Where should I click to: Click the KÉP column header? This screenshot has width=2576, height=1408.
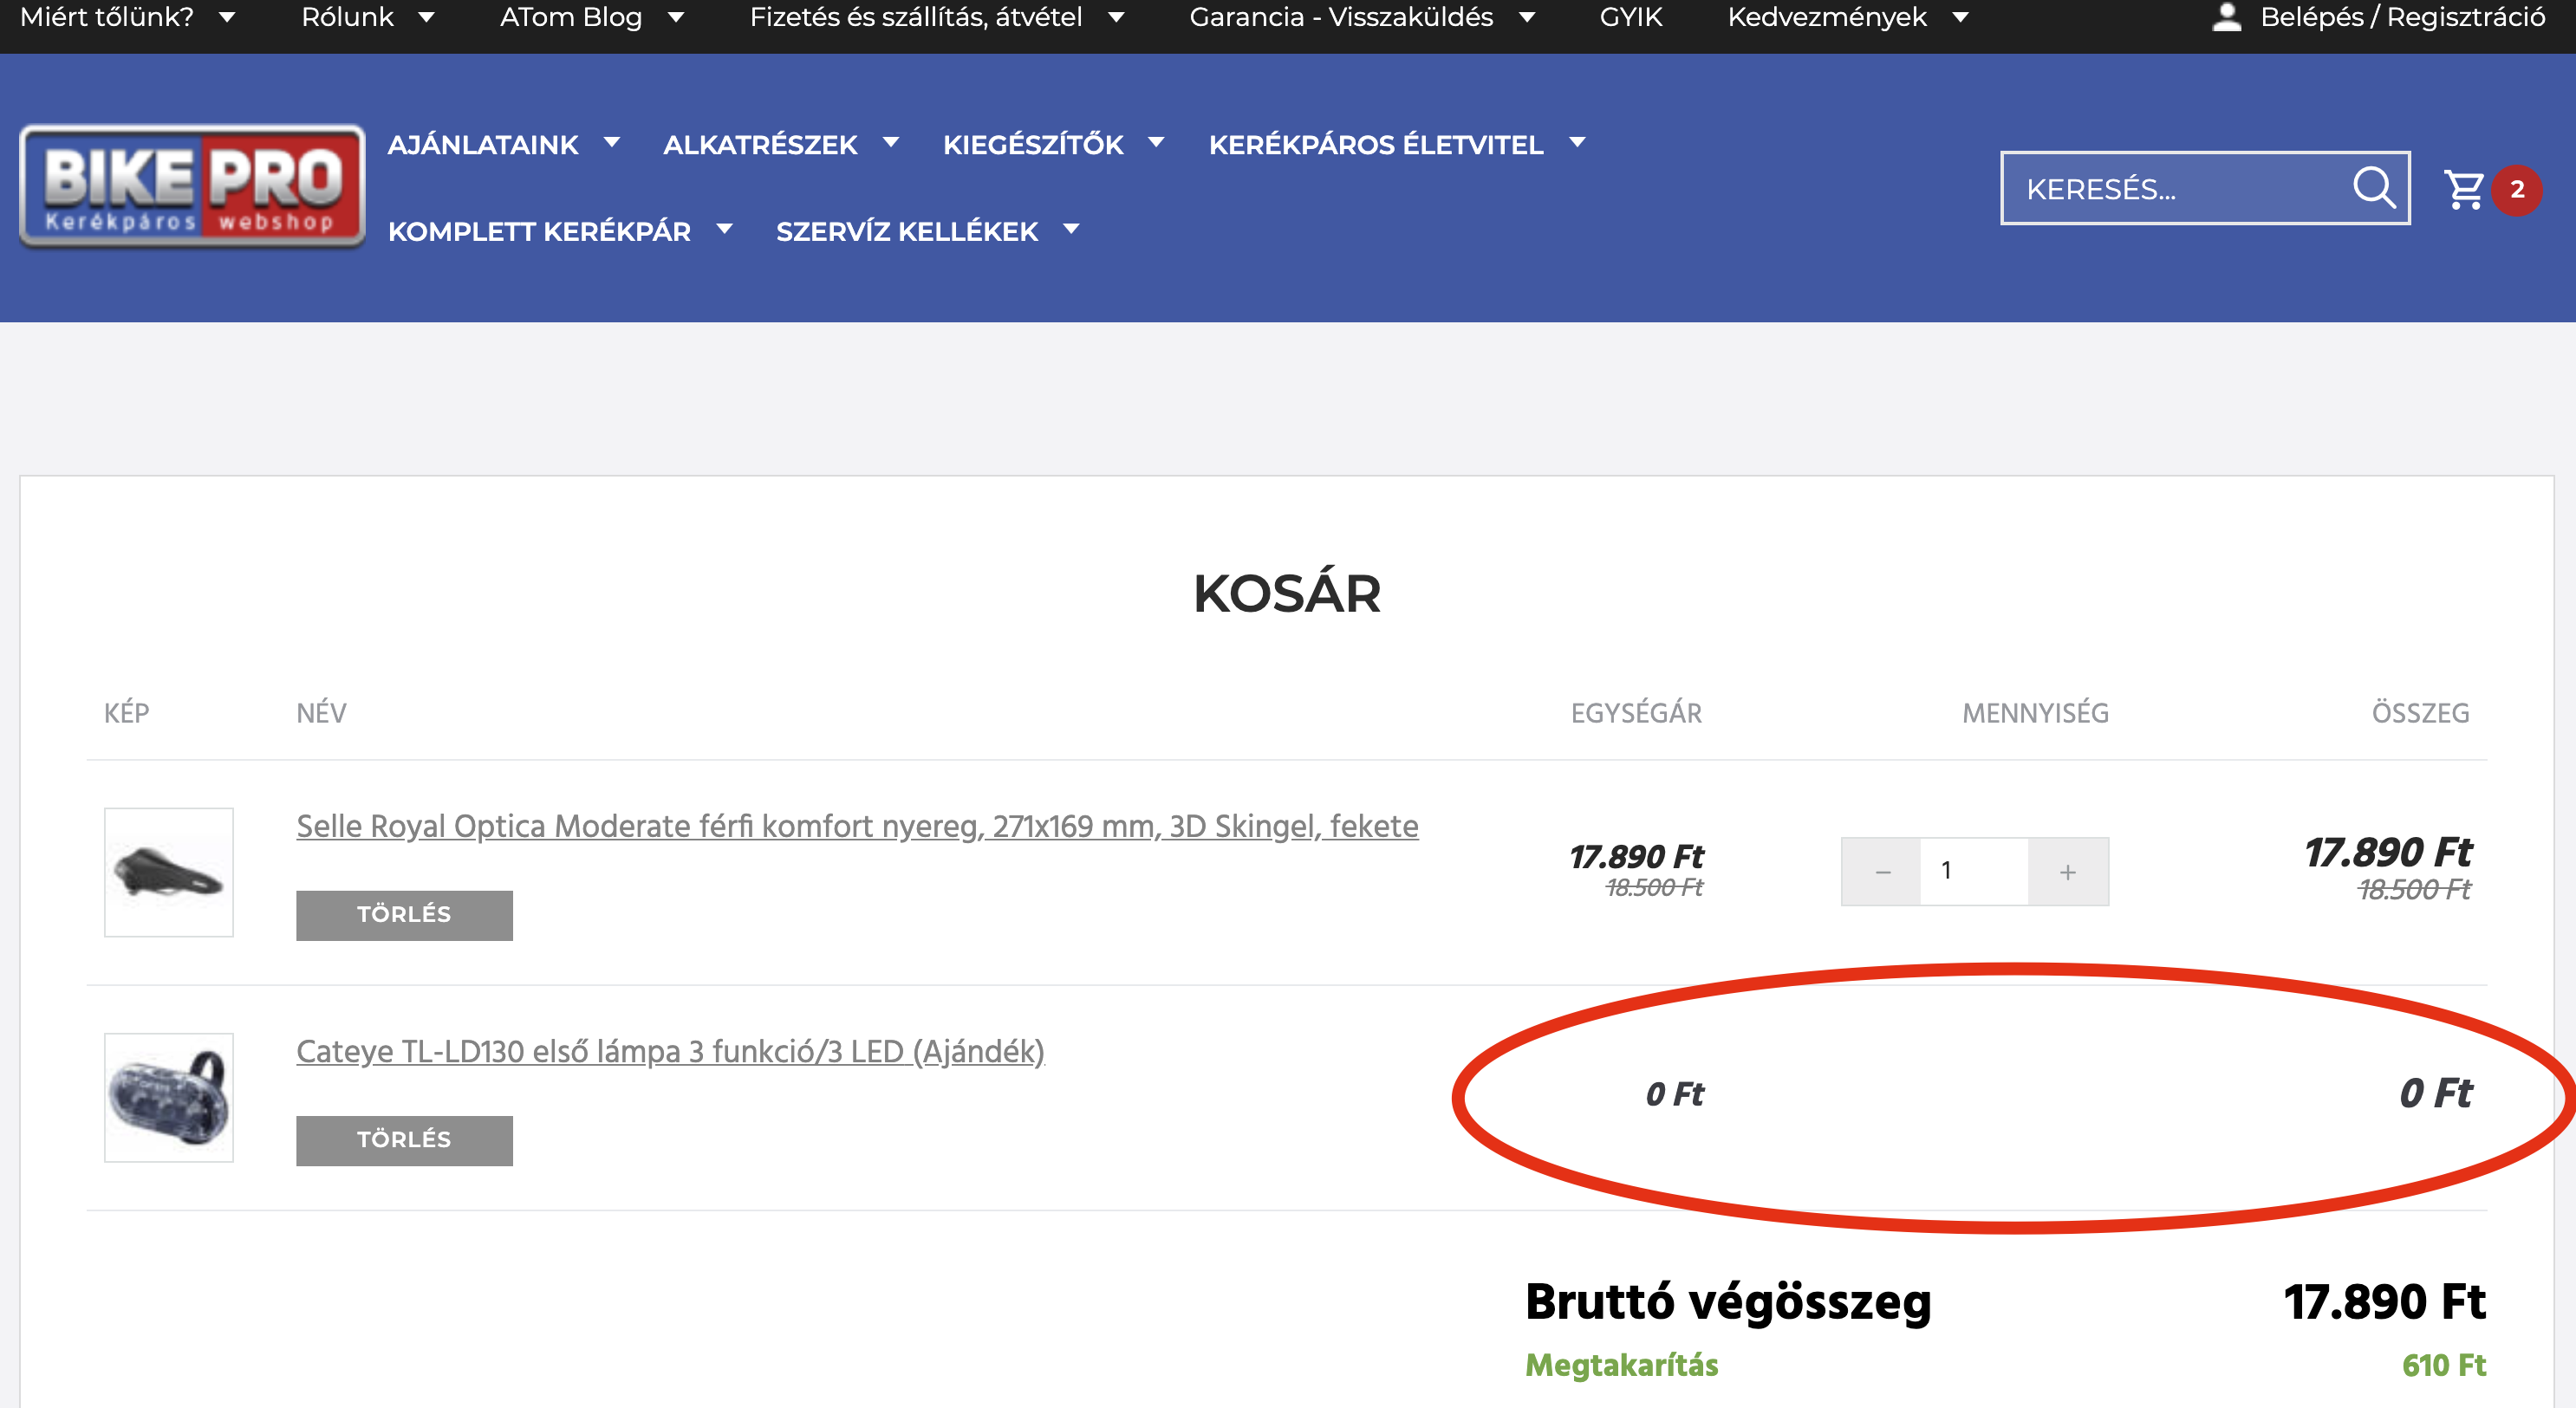126,713
